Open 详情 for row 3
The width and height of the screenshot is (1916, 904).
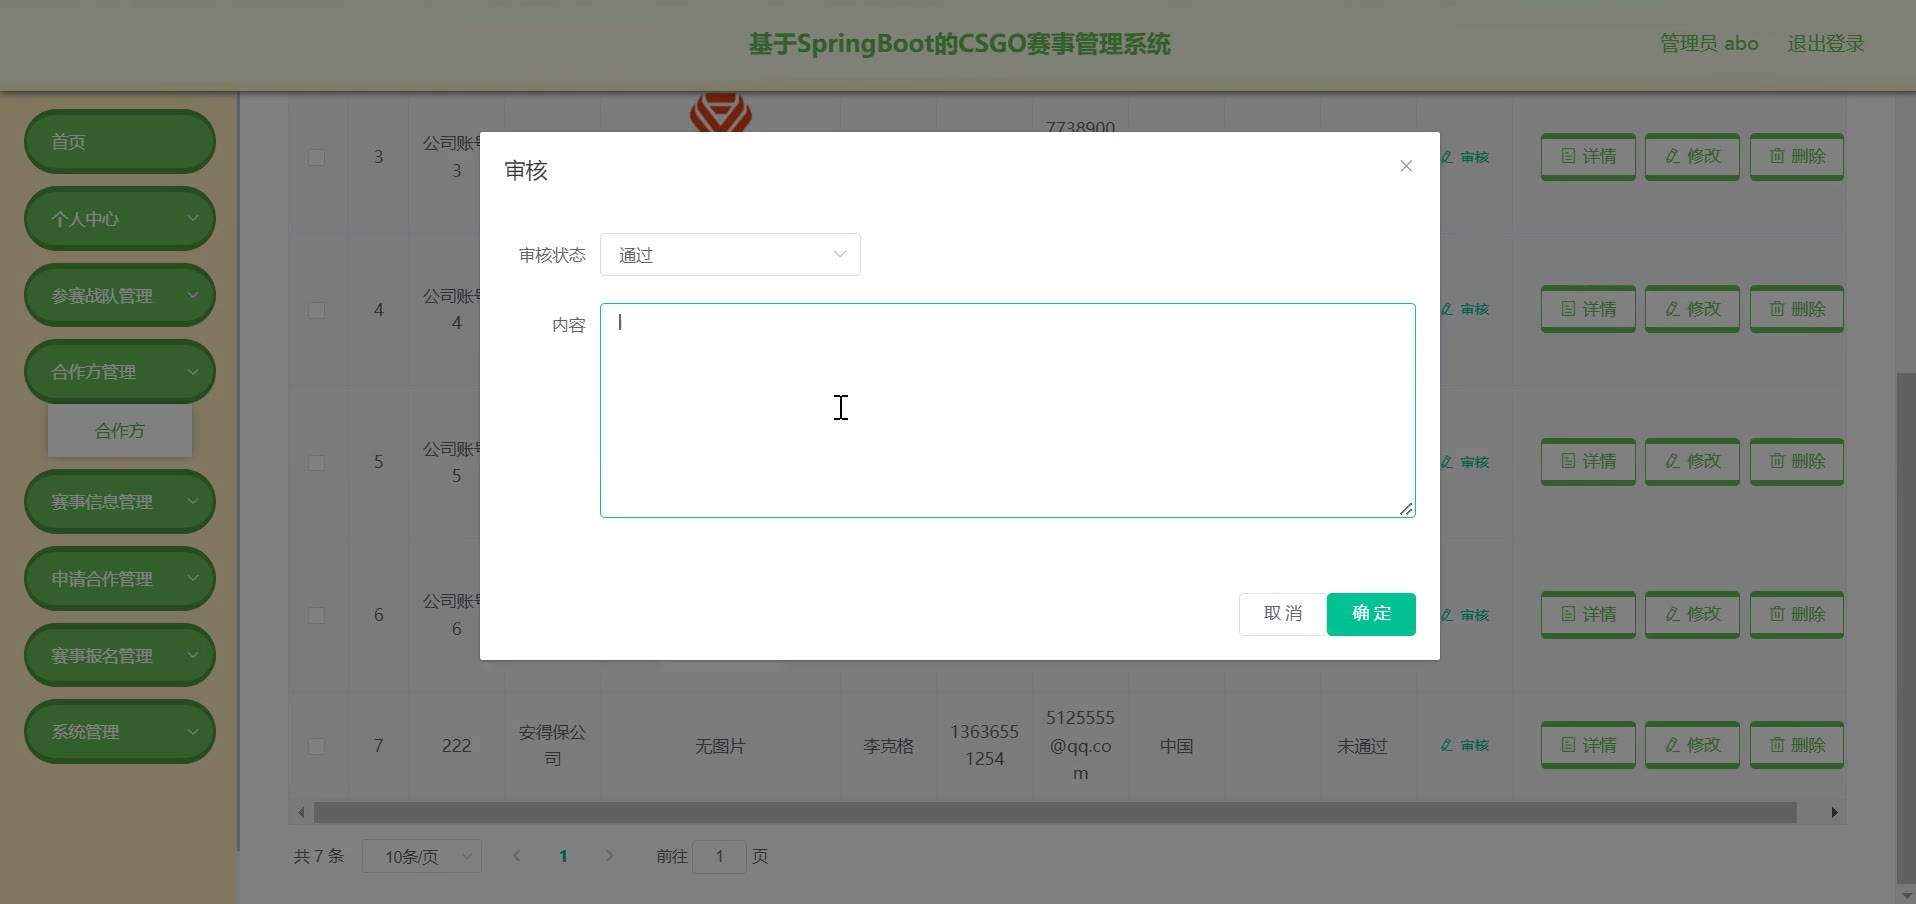coord(1588,157)
